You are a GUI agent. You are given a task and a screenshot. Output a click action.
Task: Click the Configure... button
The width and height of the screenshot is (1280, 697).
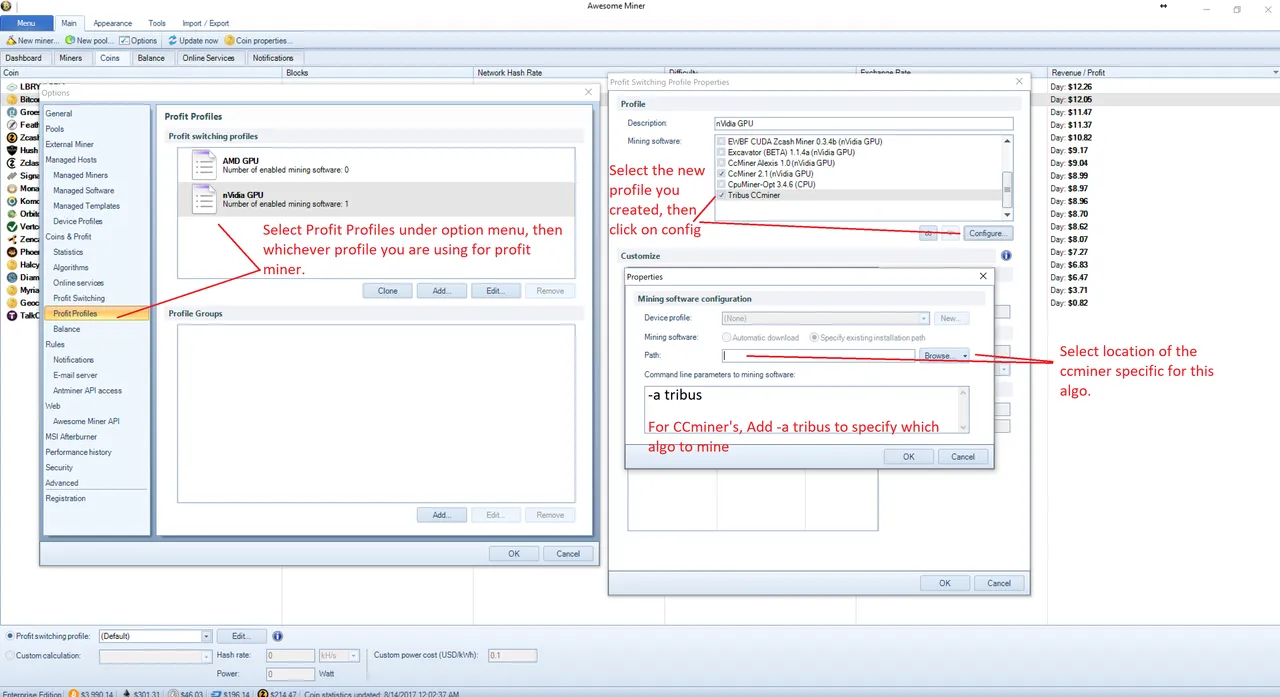pos(989,233)
